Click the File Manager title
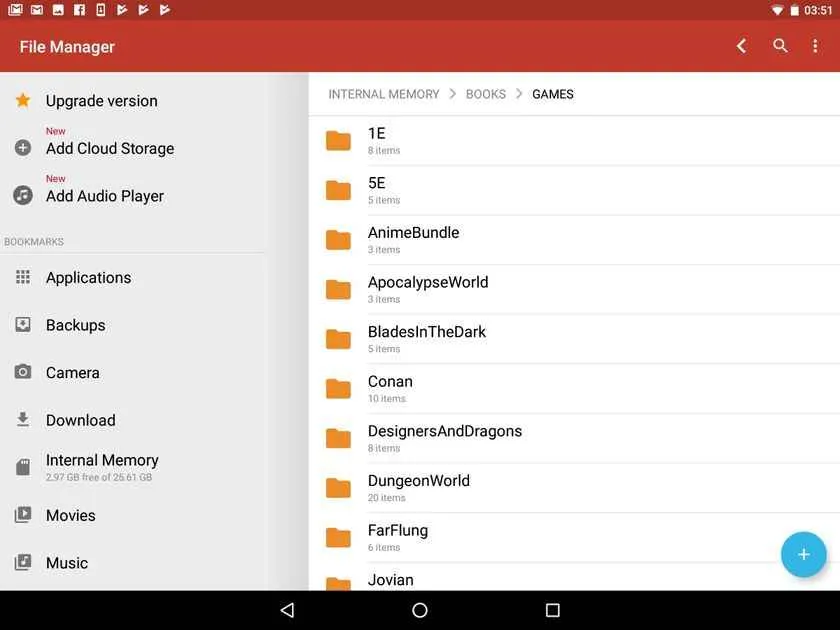 click(67, 47)
